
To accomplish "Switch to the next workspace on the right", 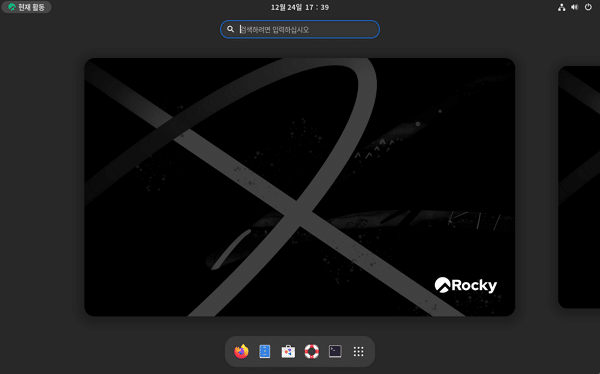I will (x=579, y=187).
